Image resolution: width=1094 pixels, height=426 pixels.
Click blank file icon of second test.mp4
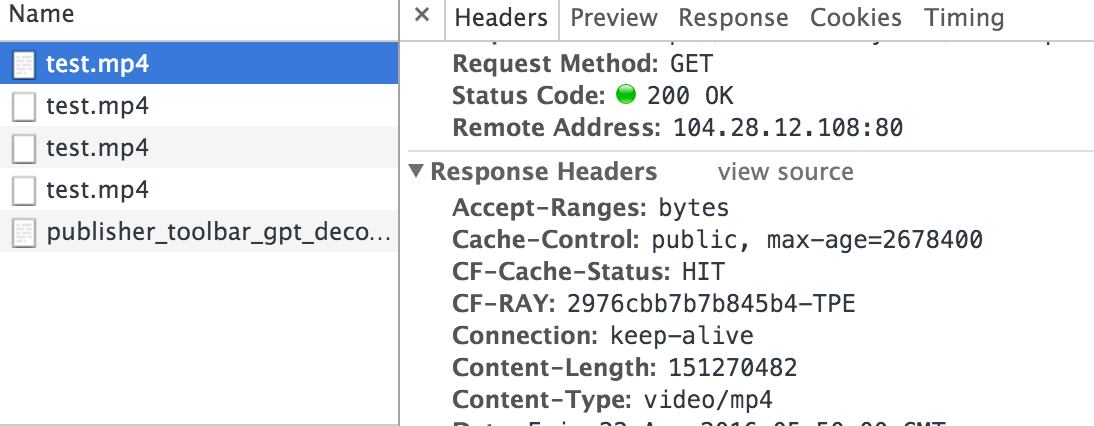tap(24, 107)
